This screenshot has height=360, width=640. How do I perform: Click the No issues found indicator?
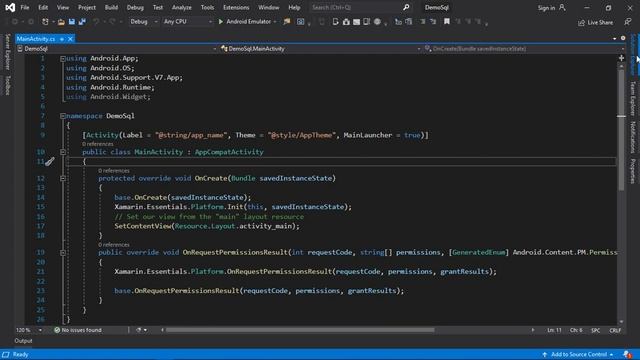(78, 330)
